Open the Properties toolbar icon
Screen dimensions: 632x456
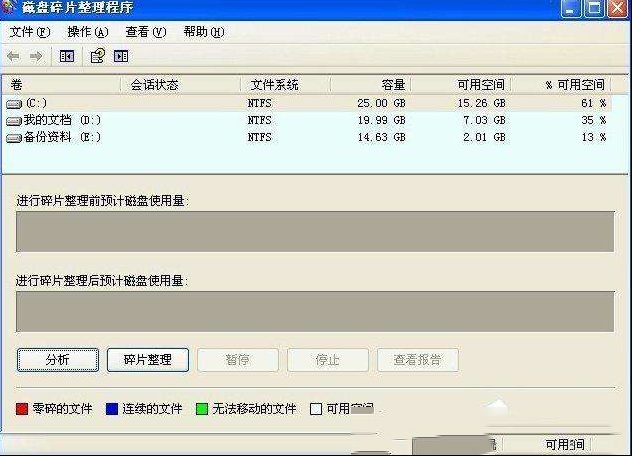pyautogui.click(x=97, y=56)
